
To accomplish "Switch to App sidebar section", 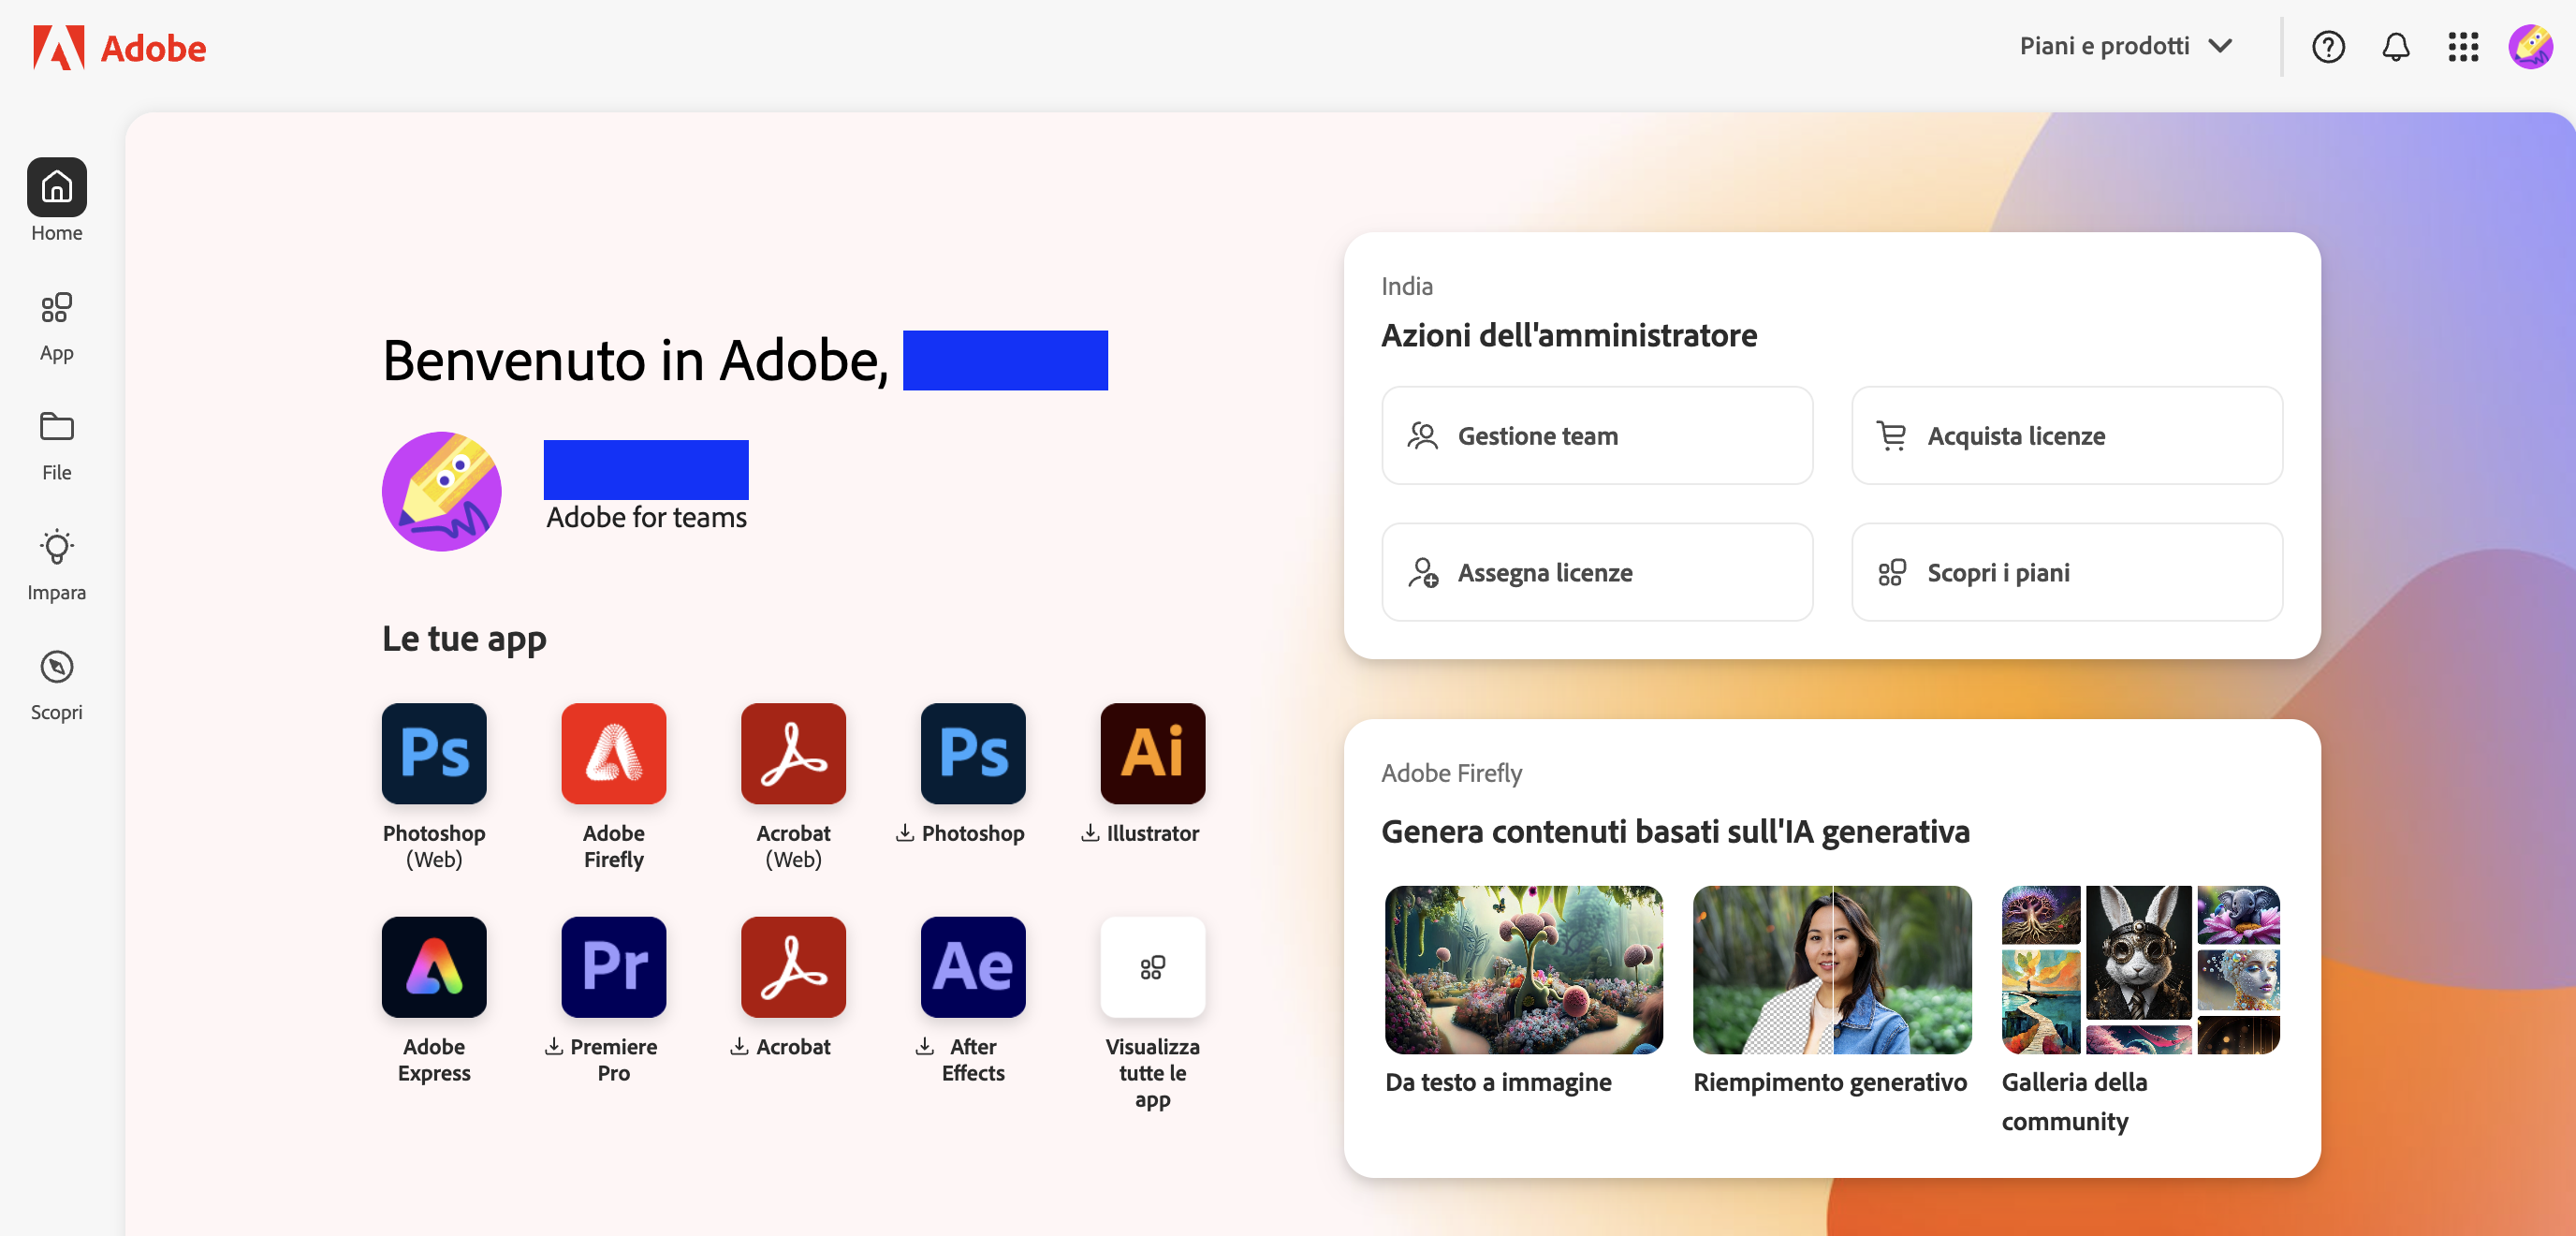I will (56, 325).
